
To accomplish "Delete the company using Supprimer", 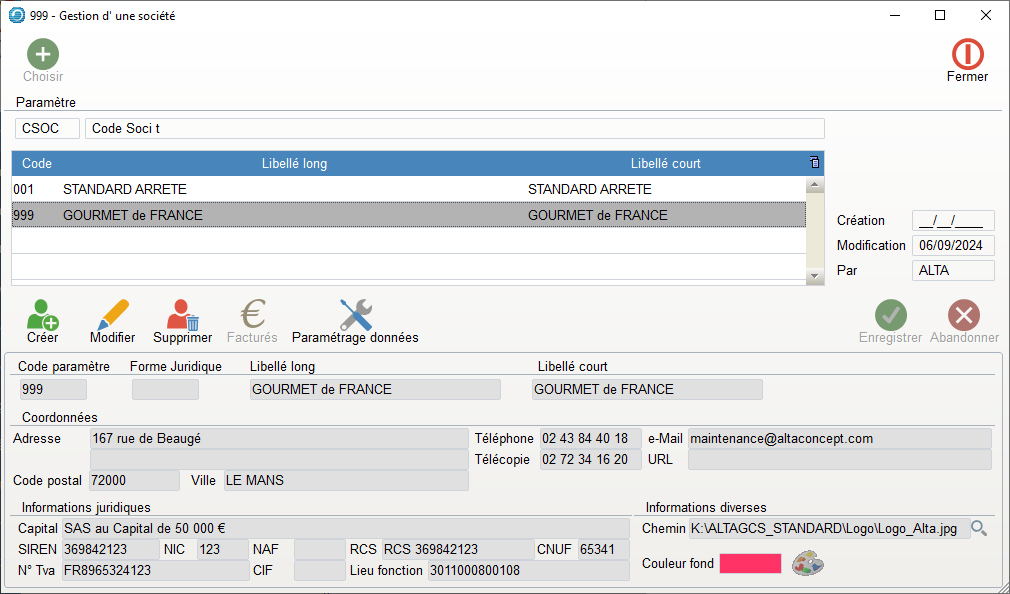I will [182, 316].
